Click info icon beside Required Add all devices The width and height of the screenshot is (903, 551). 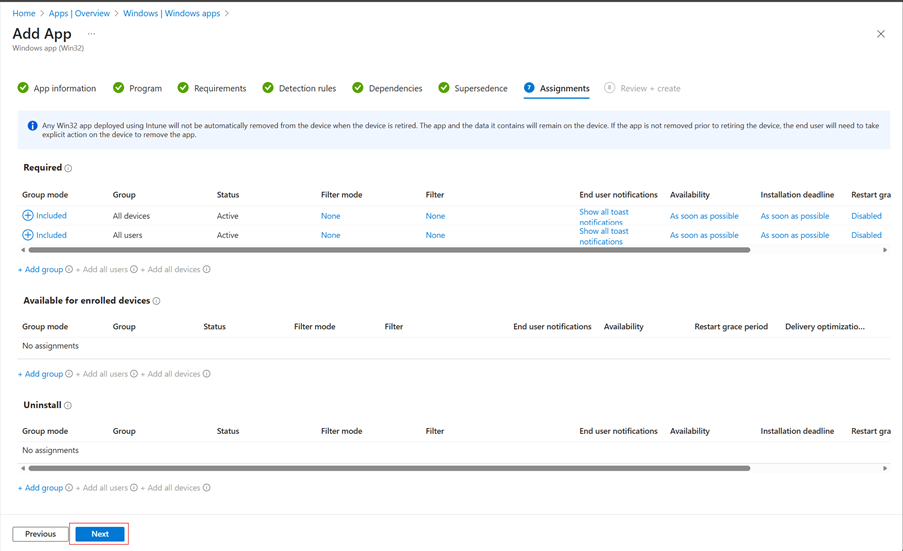point(206,269)
